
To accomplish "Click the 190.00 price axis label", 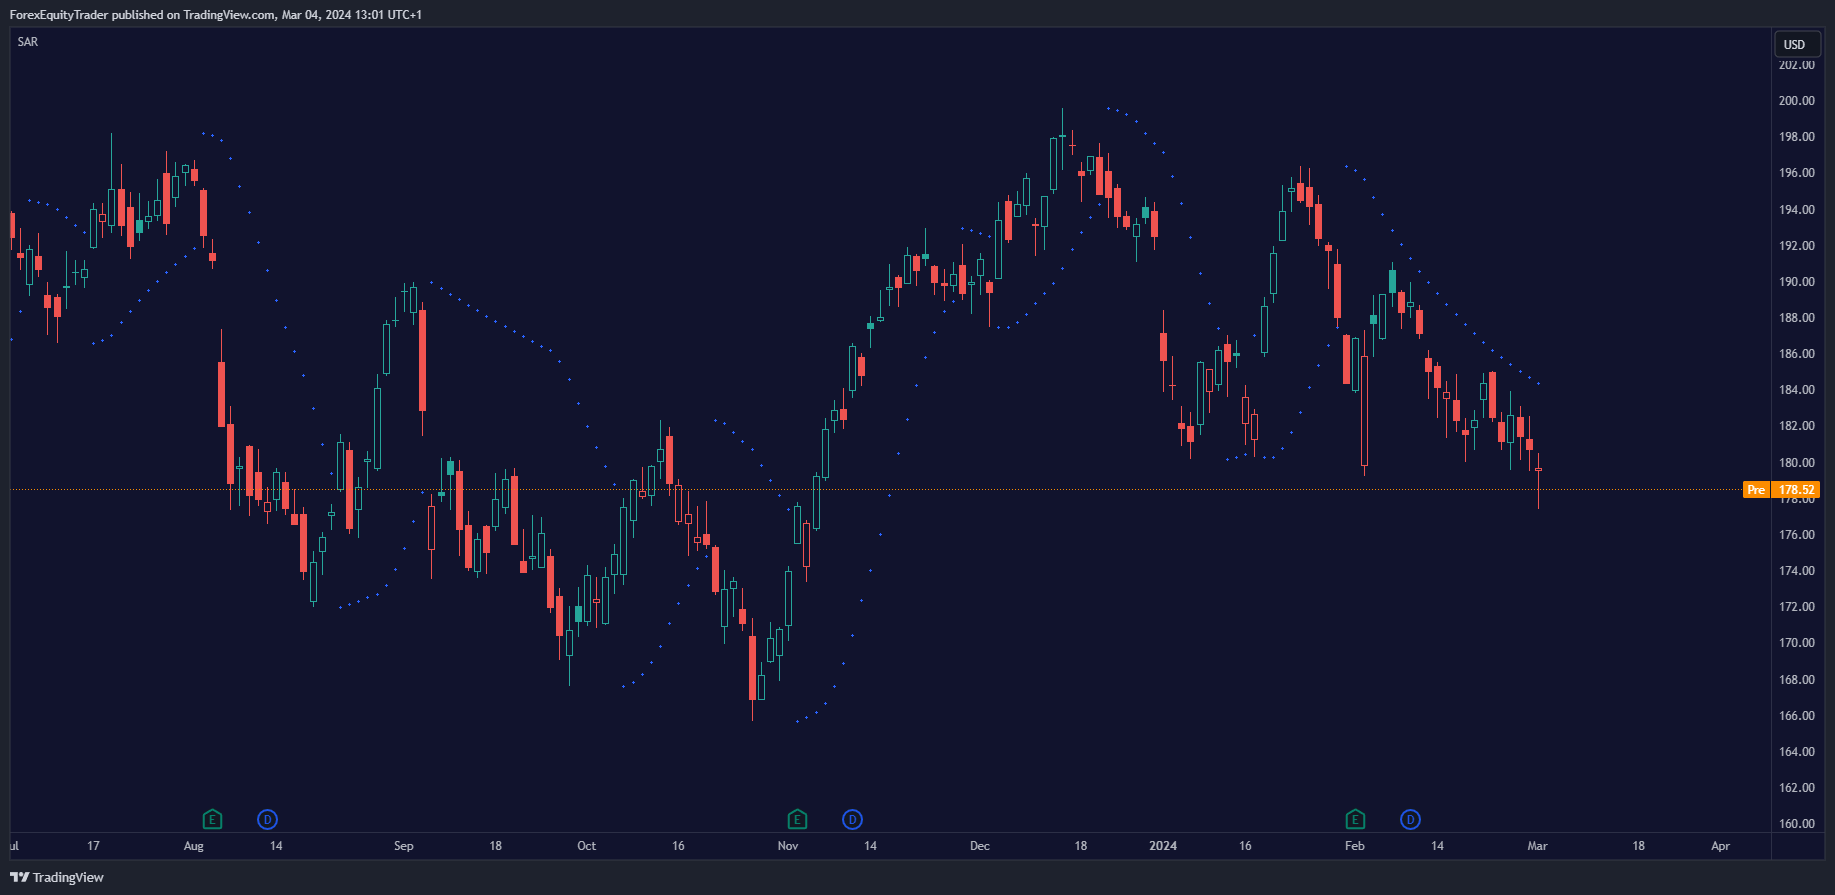I will coord(1797,282).
